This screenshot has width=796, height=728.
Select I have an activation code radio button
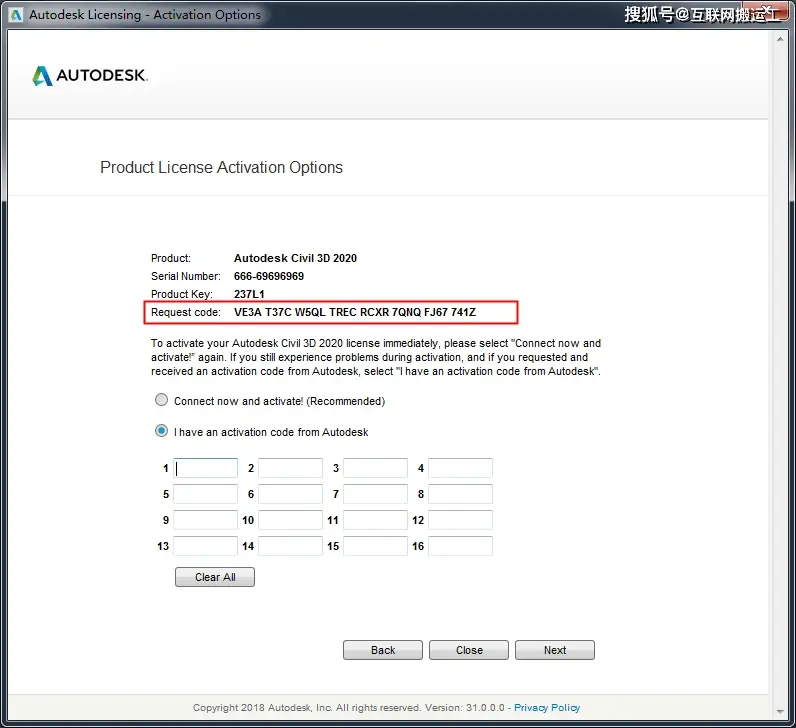[x=161, y=431]
